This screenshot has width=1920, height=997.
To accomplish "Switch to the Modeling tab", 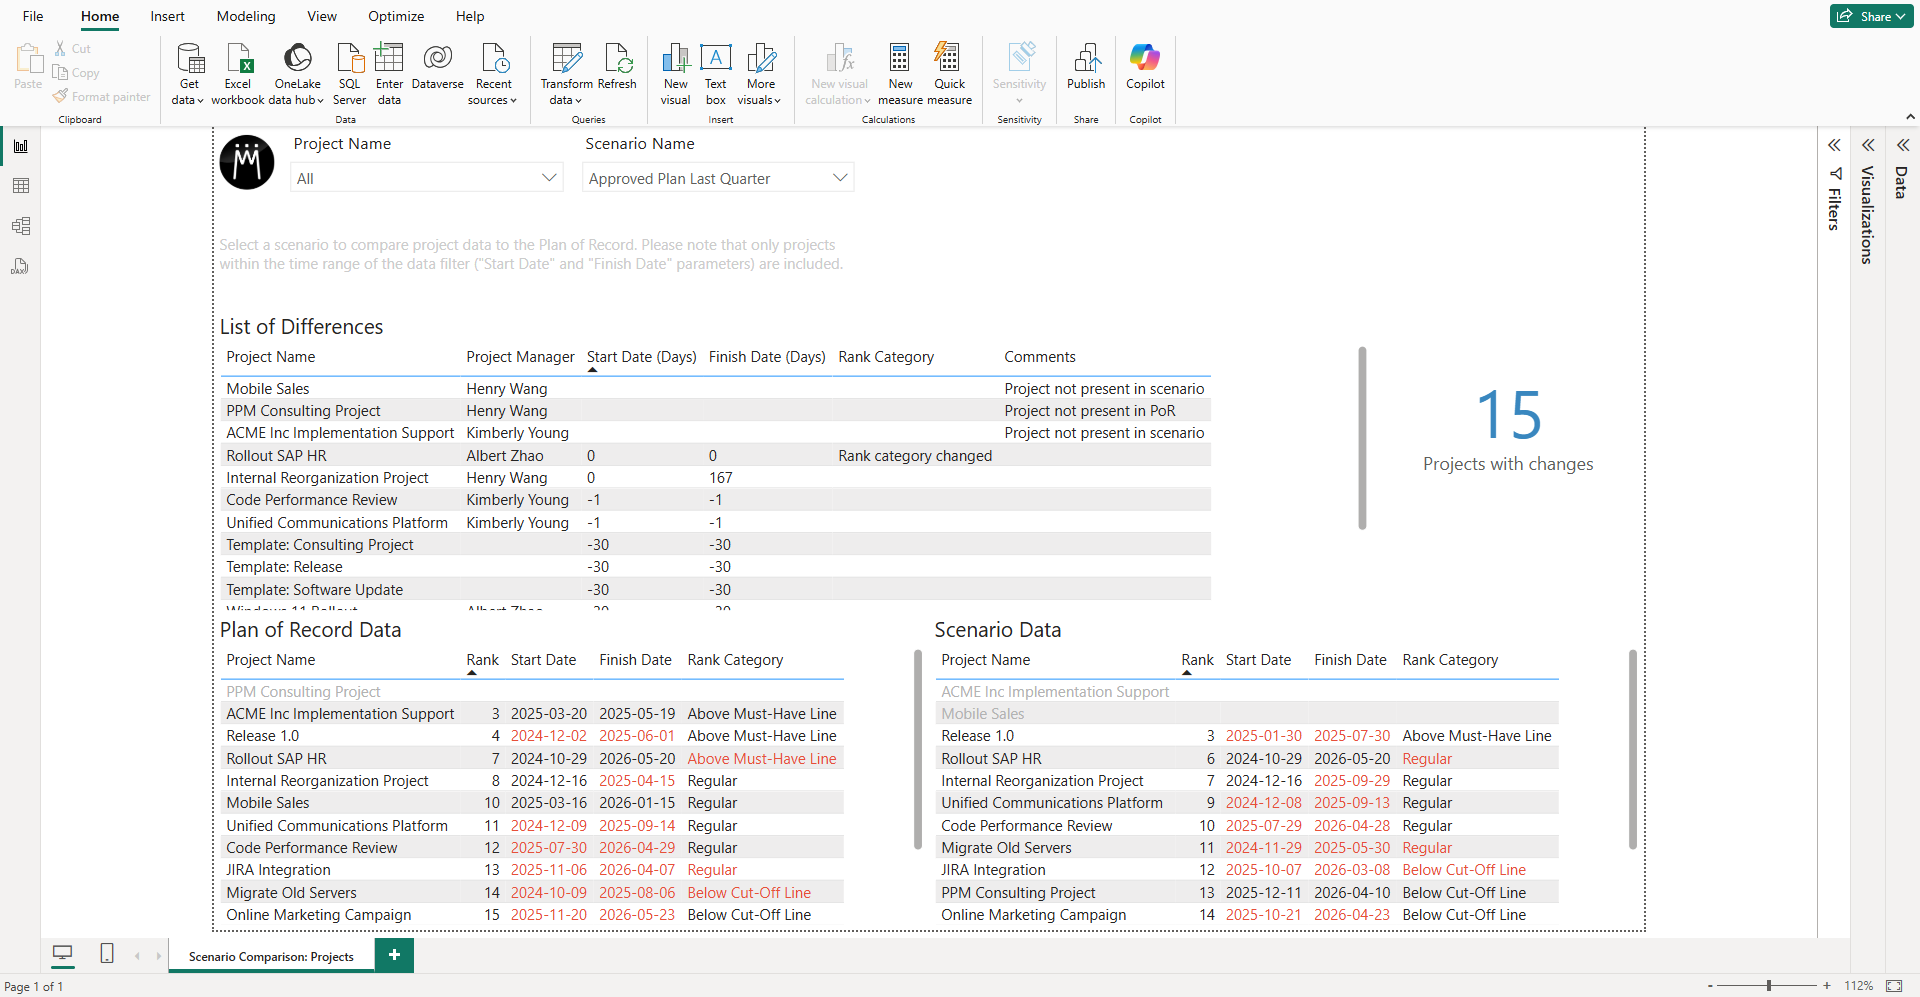I will (246, 16).
